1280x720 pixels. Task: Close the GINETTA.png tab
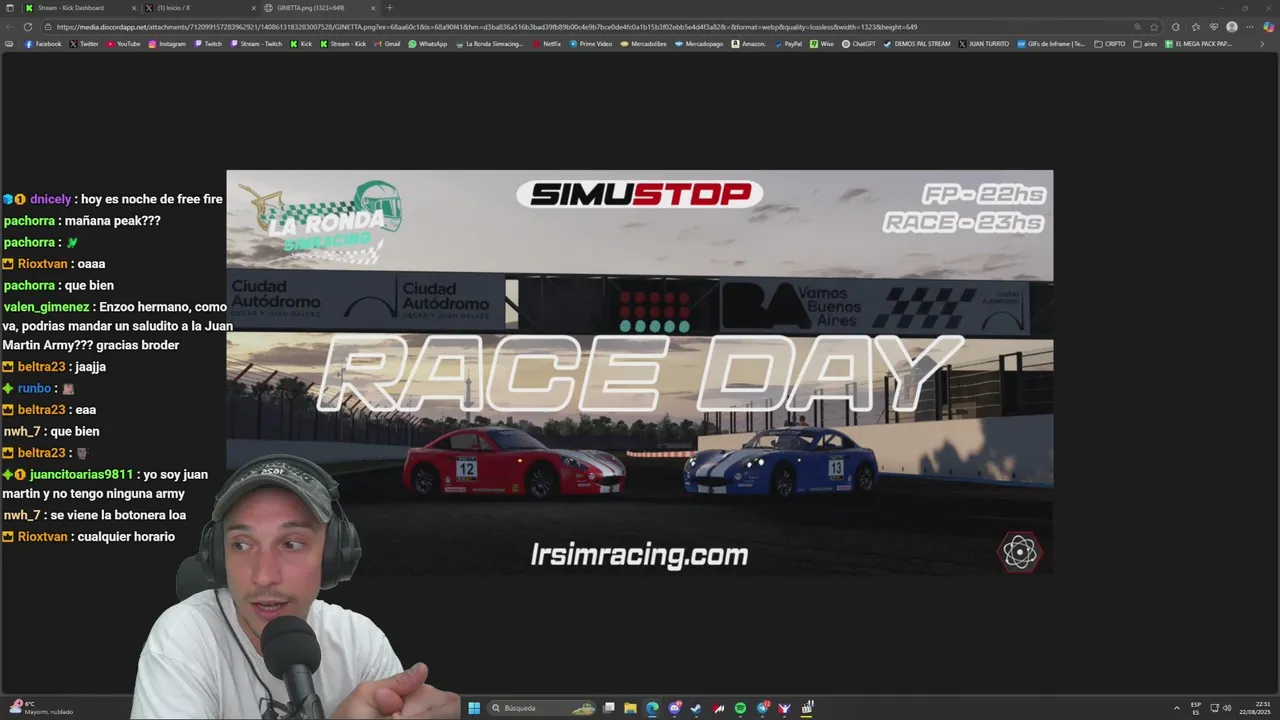[x=373, y=8]
